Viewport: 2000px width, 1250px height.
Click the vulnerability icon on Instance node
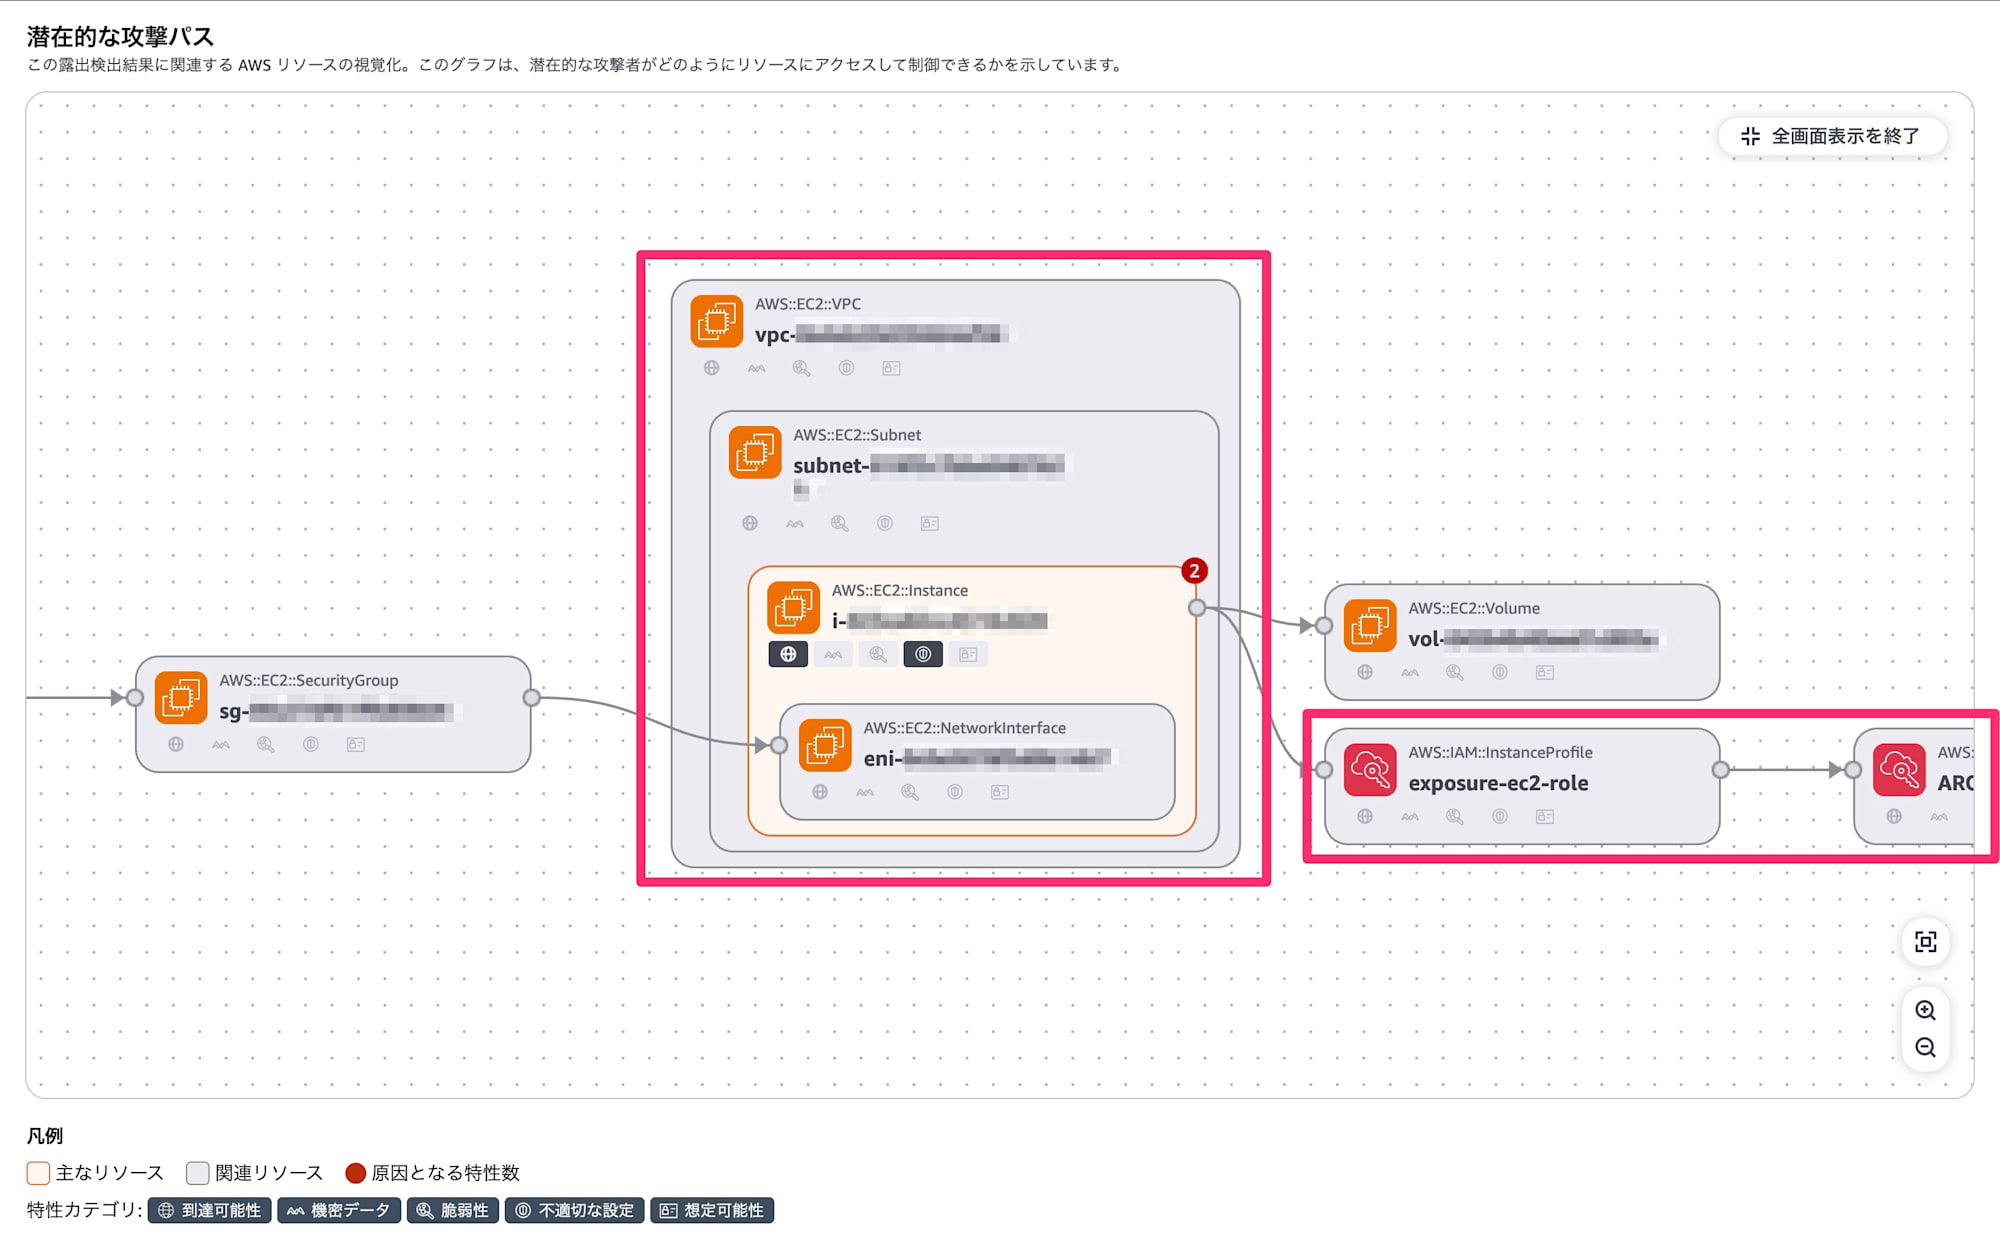(878, 654)
